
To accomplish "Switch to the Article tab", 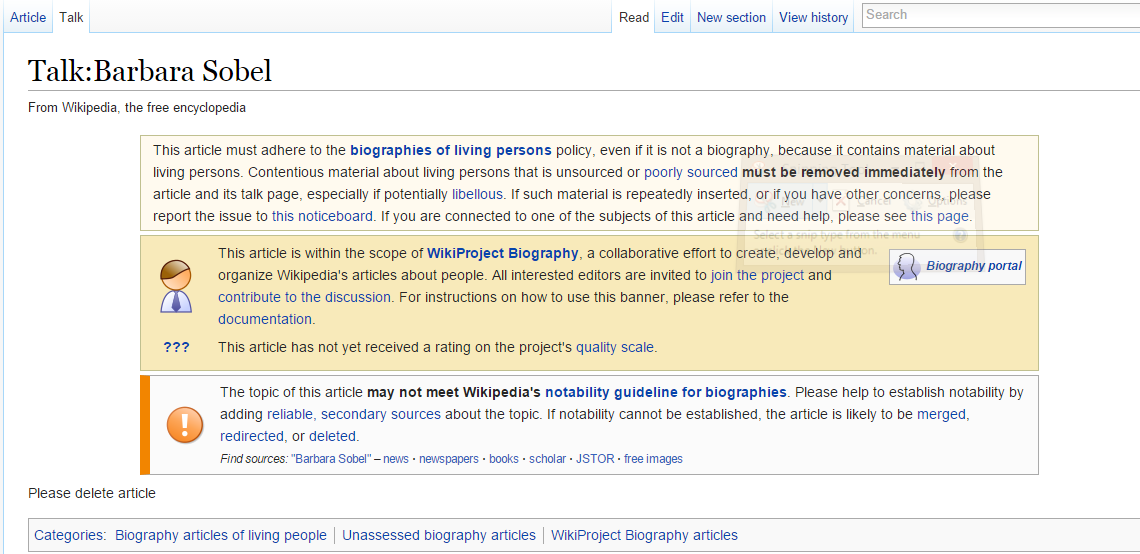I will 28,17.
